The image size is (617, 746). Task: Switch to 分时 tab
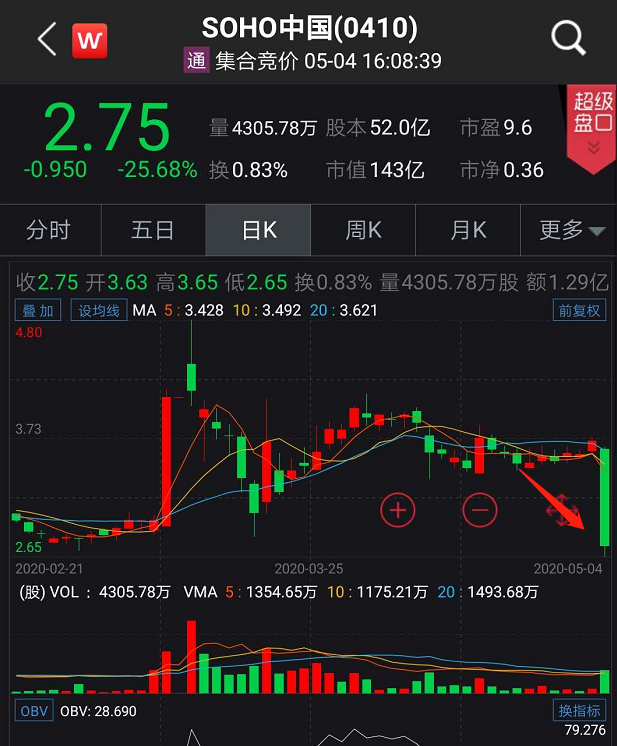(x=48, y=230)
